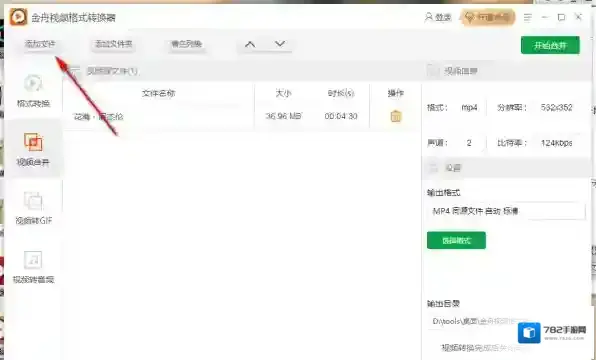Click the 输出格式 label
This screenshot has height=360, width=596.
tap(444, 193)
